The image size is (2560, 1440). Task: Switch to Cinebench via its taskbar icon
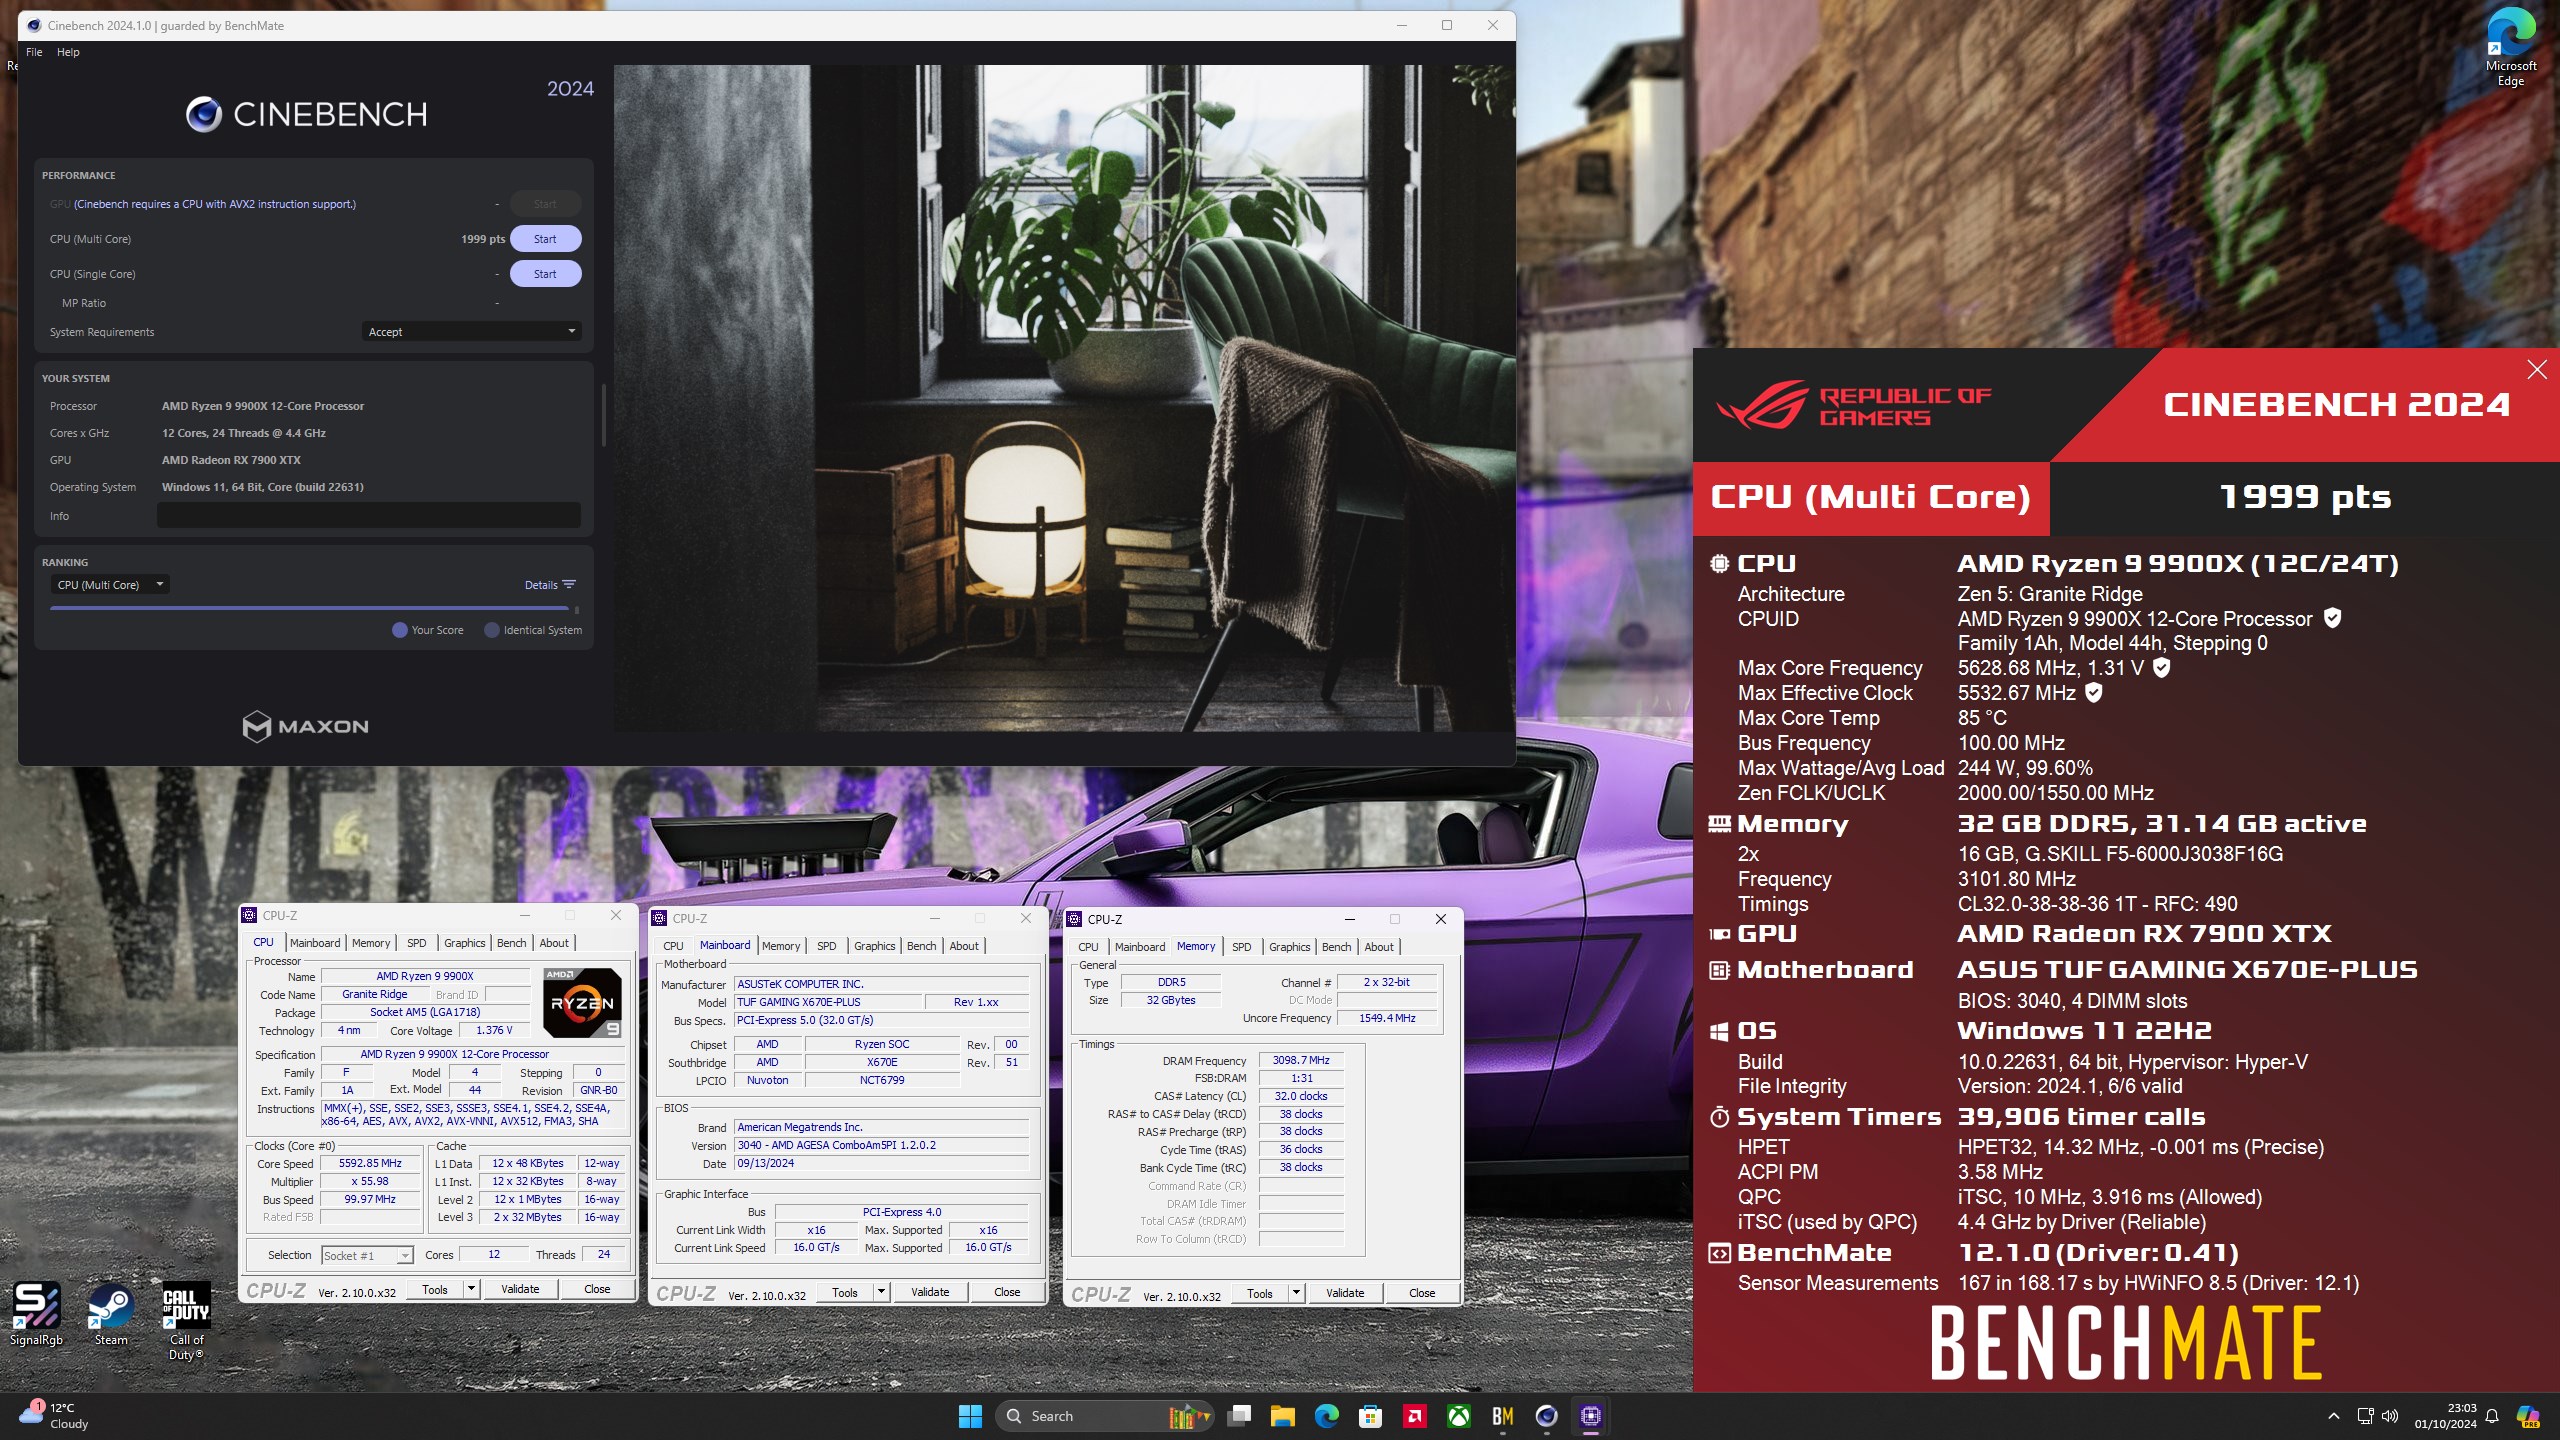1547,1416
